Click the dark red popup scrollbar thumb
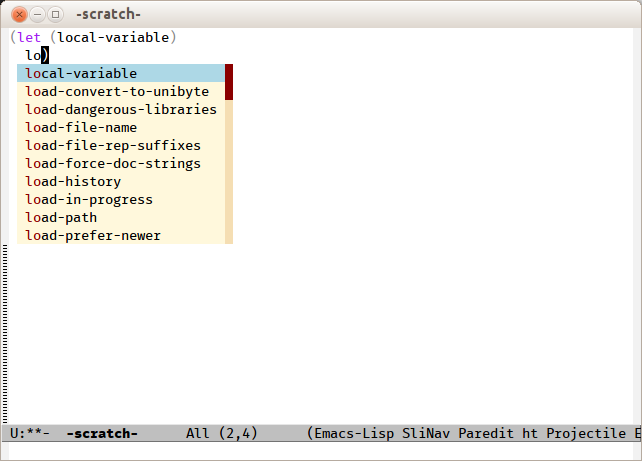642x461 pixels. tap(229, 82)
